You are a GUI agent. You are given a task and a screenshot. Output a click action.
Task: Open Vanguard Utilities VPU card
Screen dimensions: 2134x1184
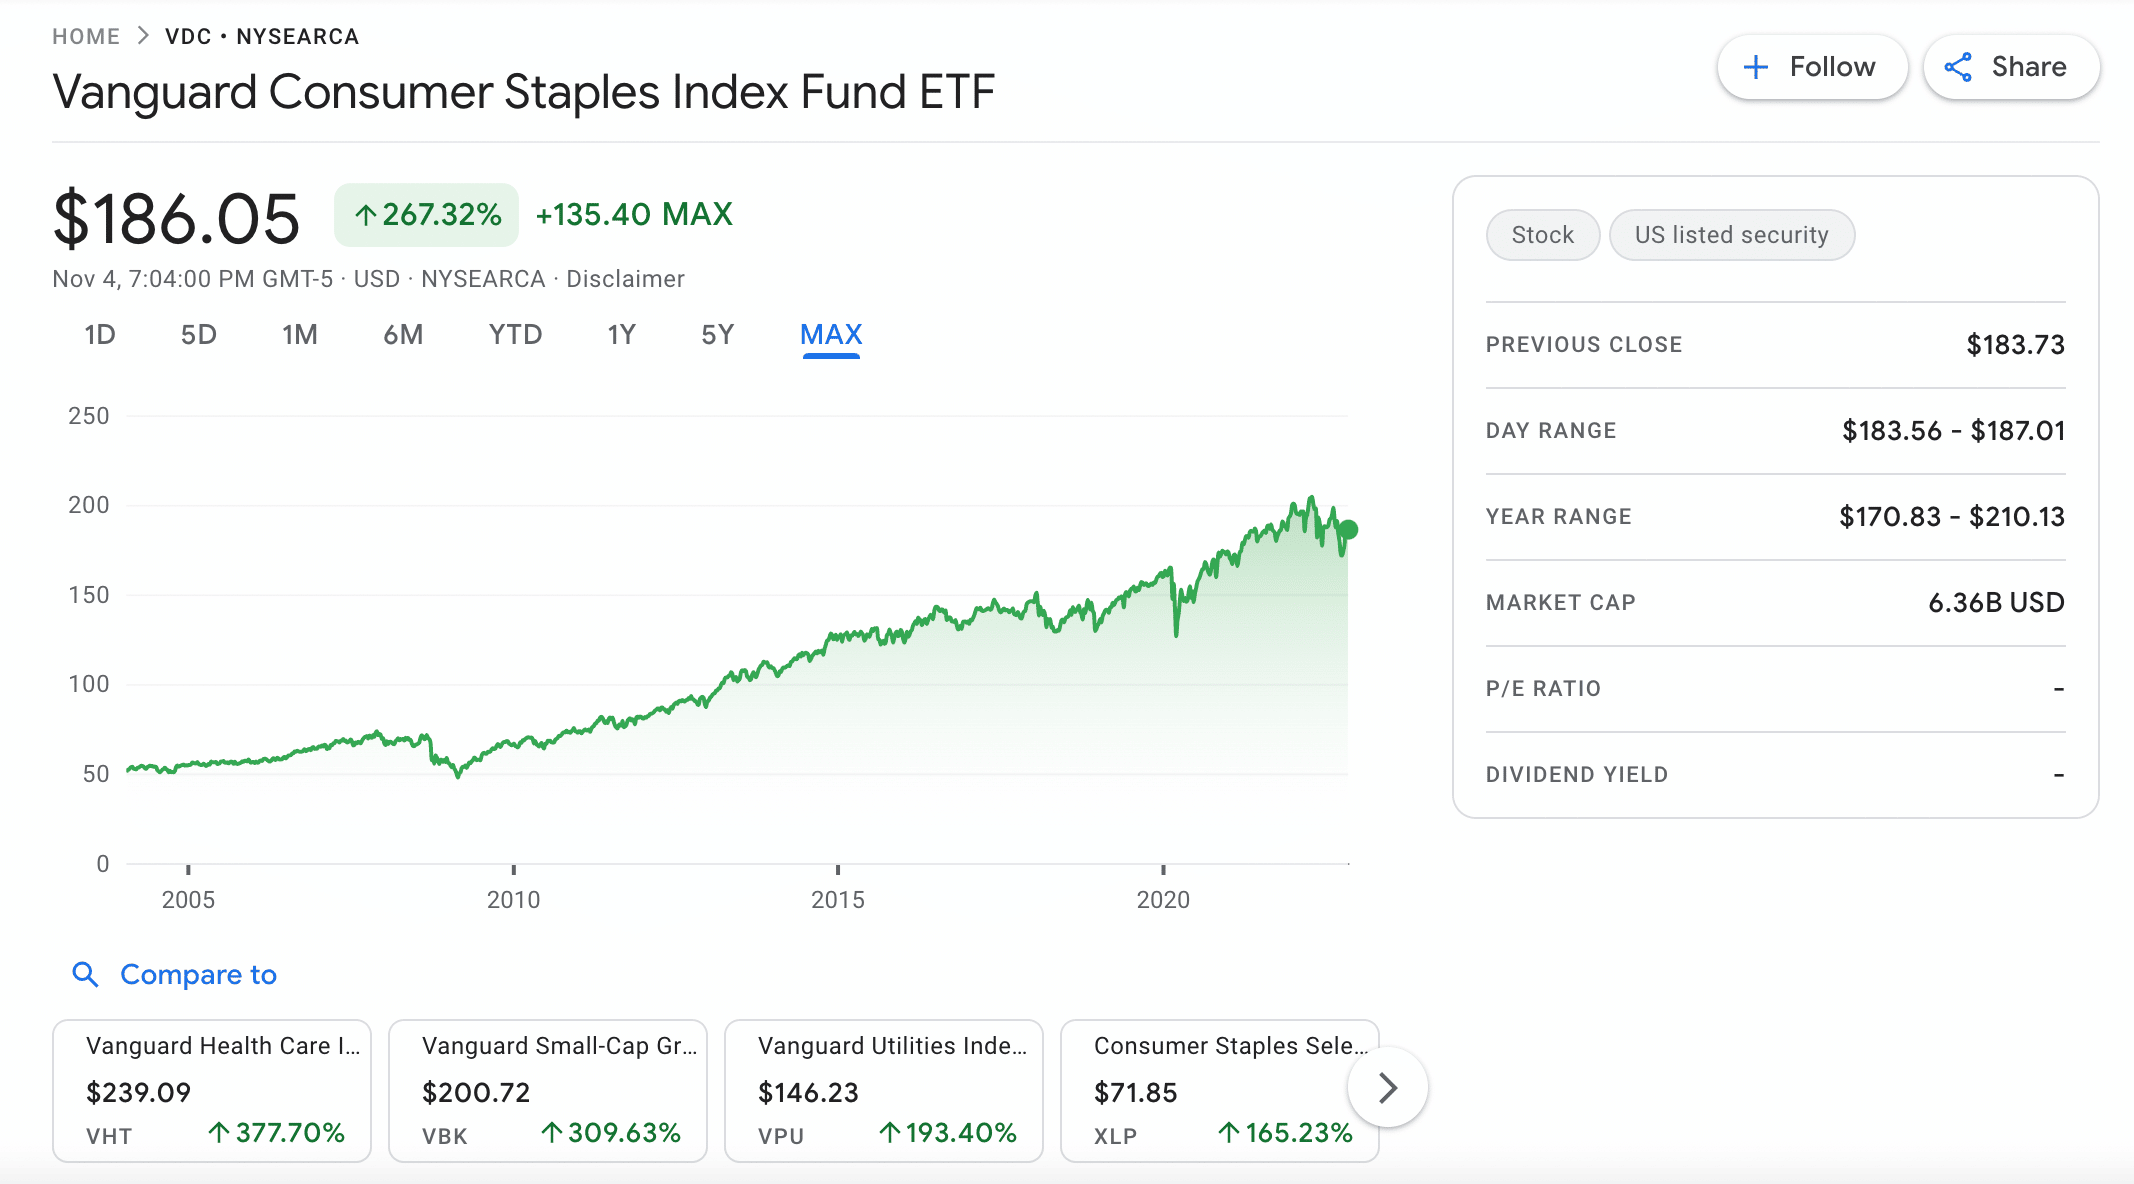(x=884, y=1091)
